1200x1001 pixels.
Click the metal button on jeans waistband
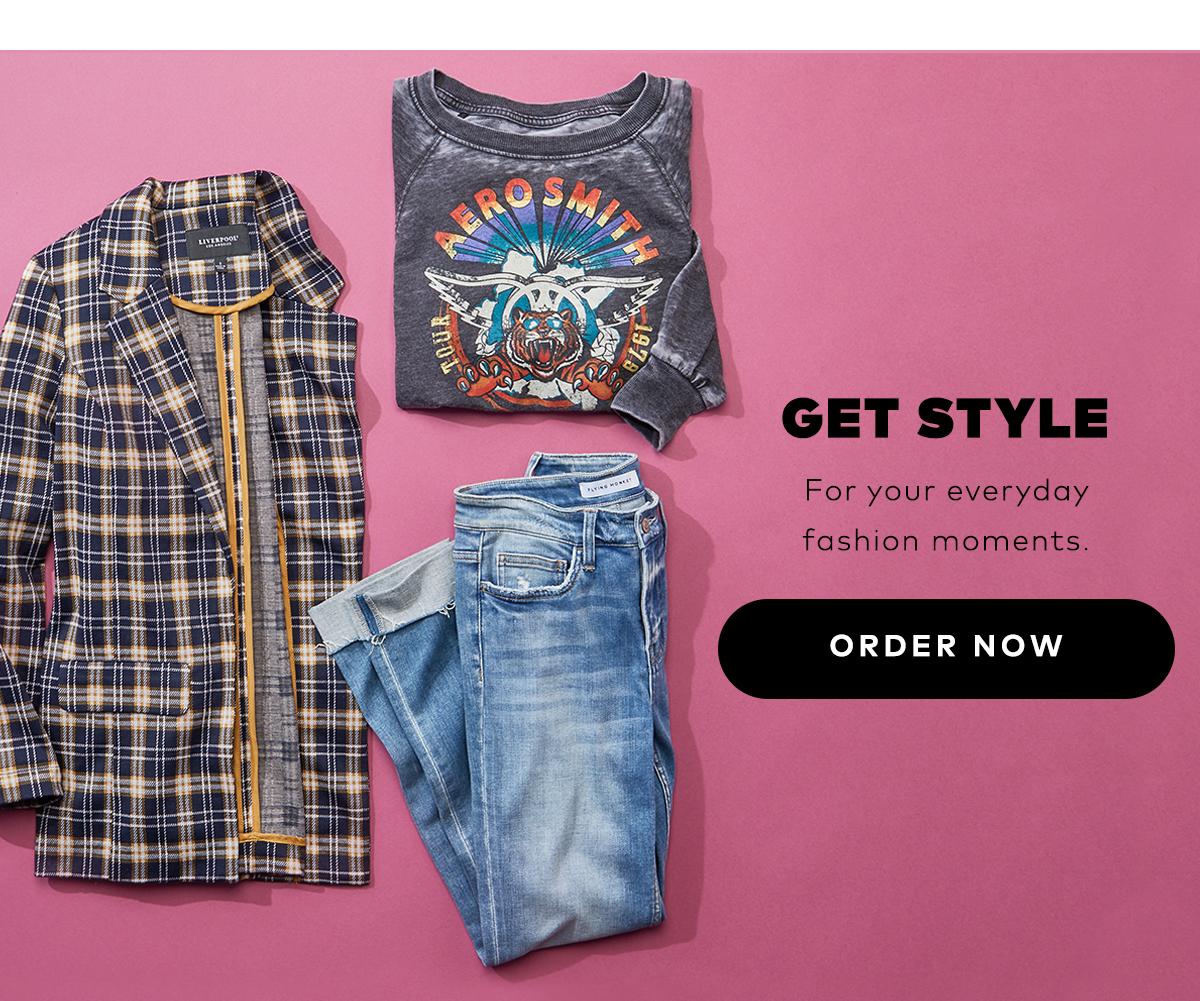tap(651, 522)
